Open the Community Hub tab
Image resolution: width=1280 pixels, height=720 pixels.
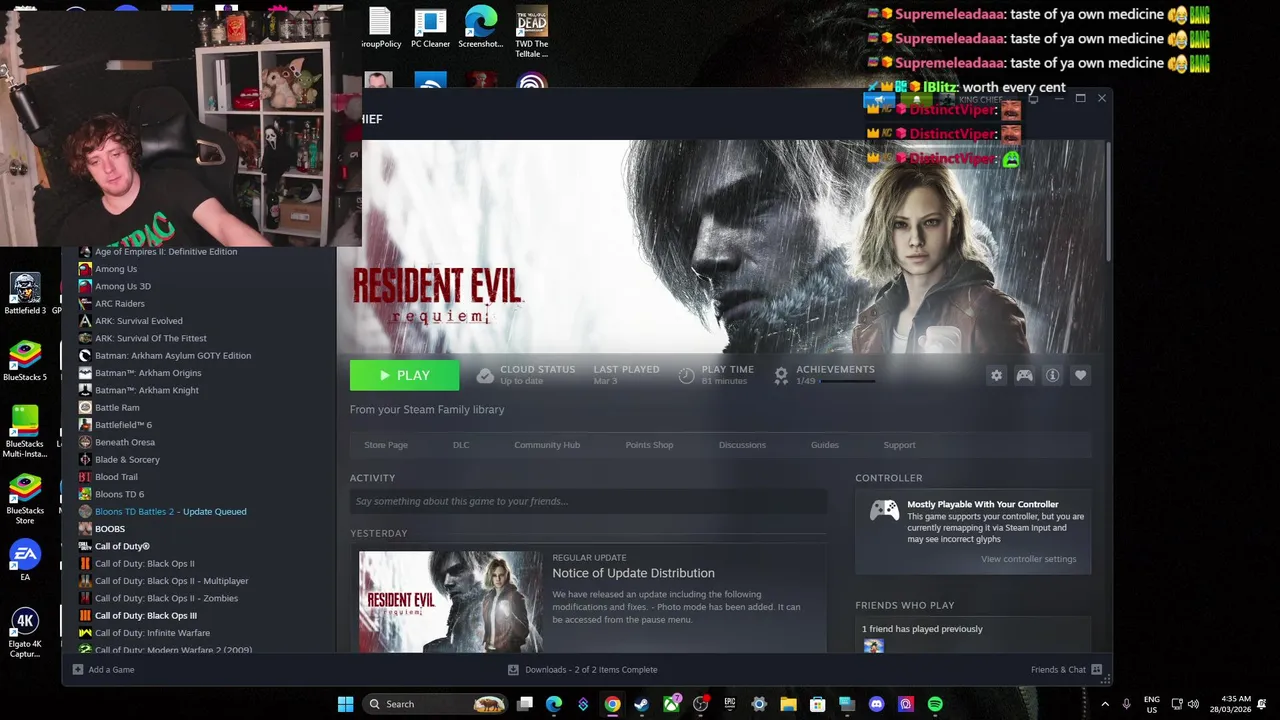tap(547, 445)
